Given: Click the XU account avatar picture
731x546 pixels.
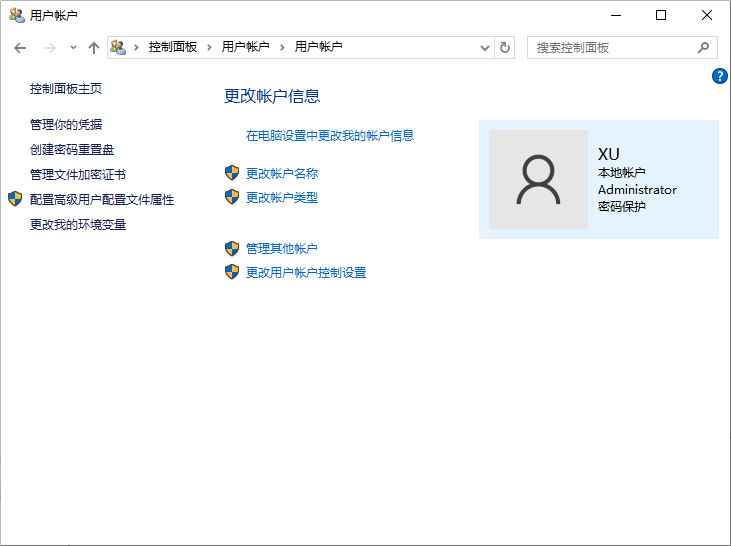Looking at the screenshot, I should coord(538,180).
